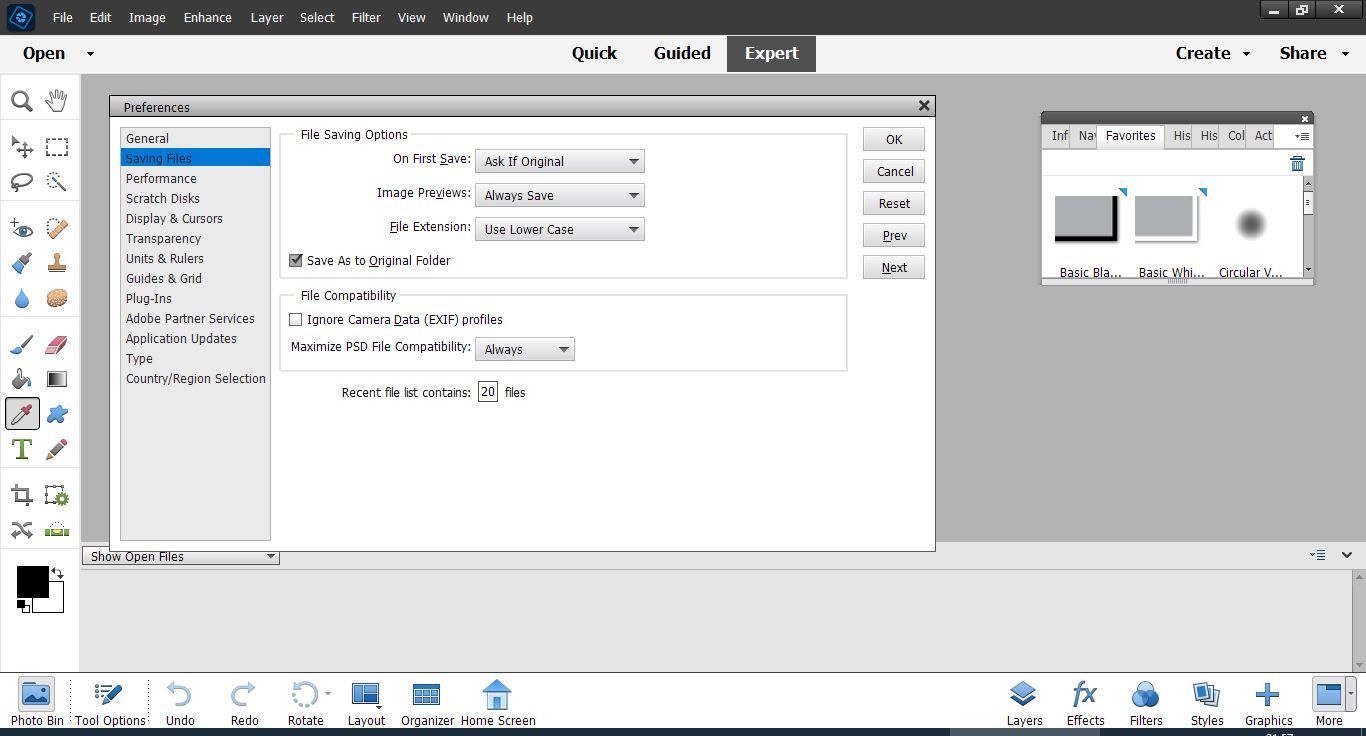This screenshot has height=736, width=1366.
Task: Open the Photo Bin
Action: coord(37,702)
